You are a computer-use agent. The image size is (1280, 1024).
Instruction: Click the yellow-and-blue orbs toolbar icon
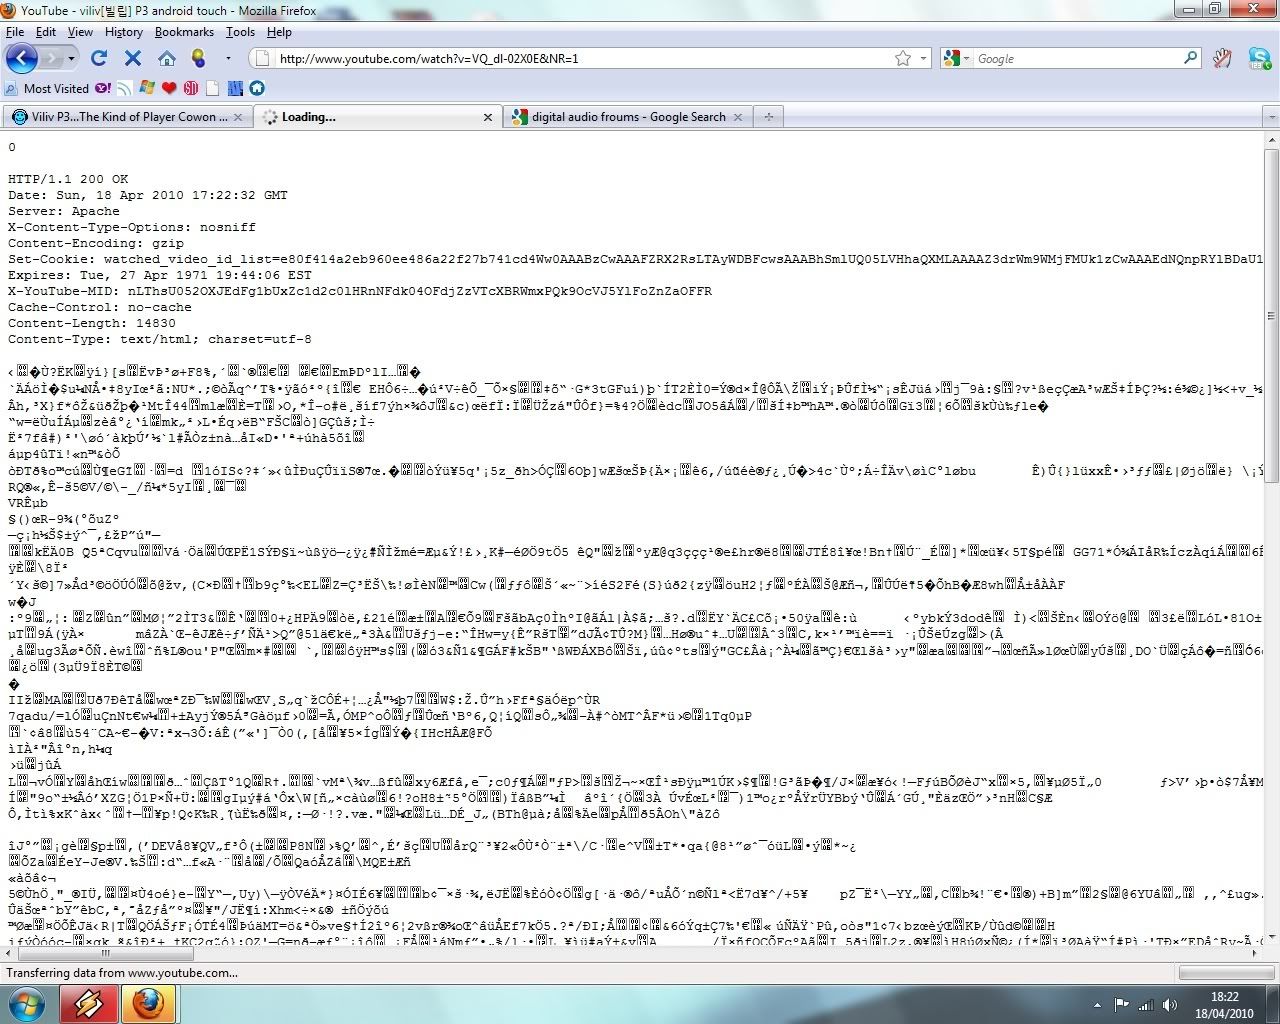pos(198,58)
